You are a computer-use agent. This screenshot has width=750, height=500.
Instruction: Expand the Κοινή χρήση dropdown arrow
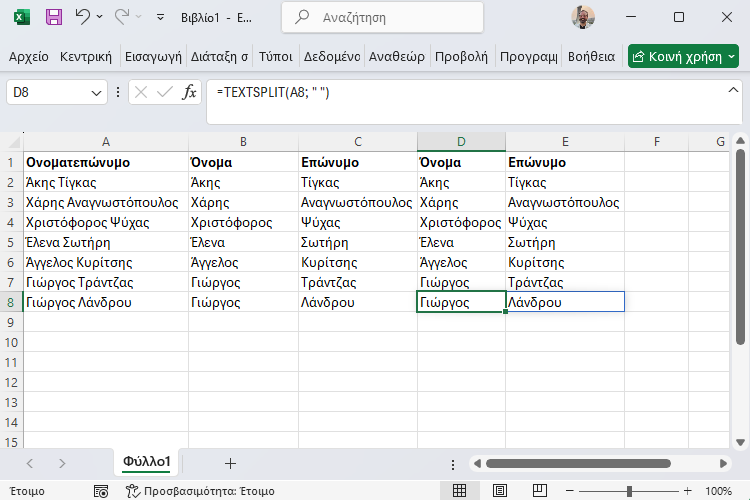pyautogui.click(x=732, y=56)
